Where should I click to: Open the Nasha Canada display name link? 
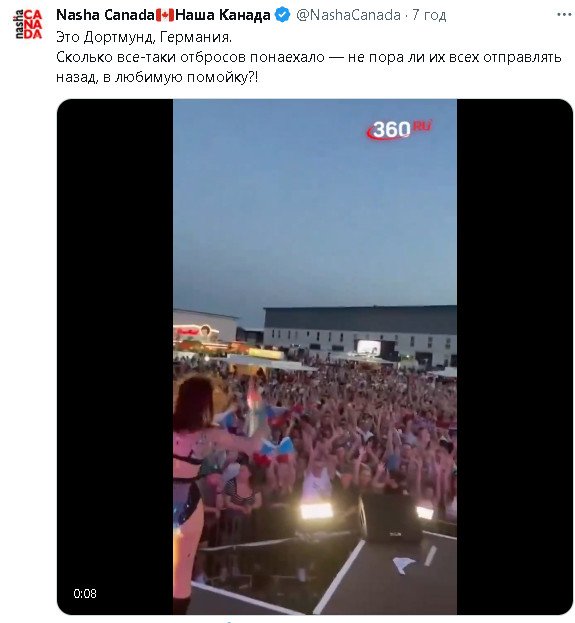(x=105, y=15)
